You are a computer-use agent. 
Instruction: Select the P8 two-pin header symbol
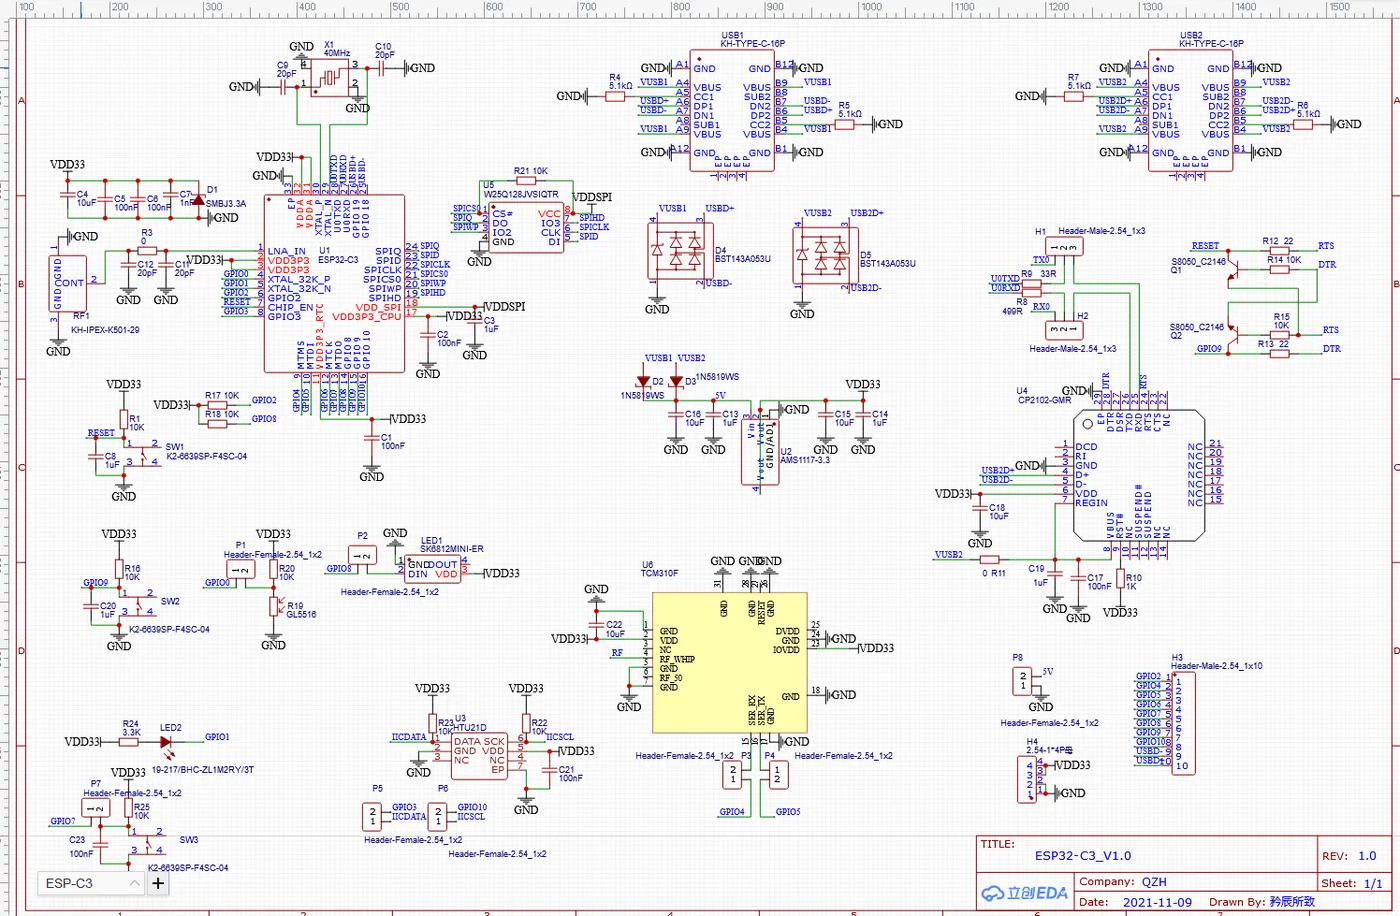(x=1022, y=683)
